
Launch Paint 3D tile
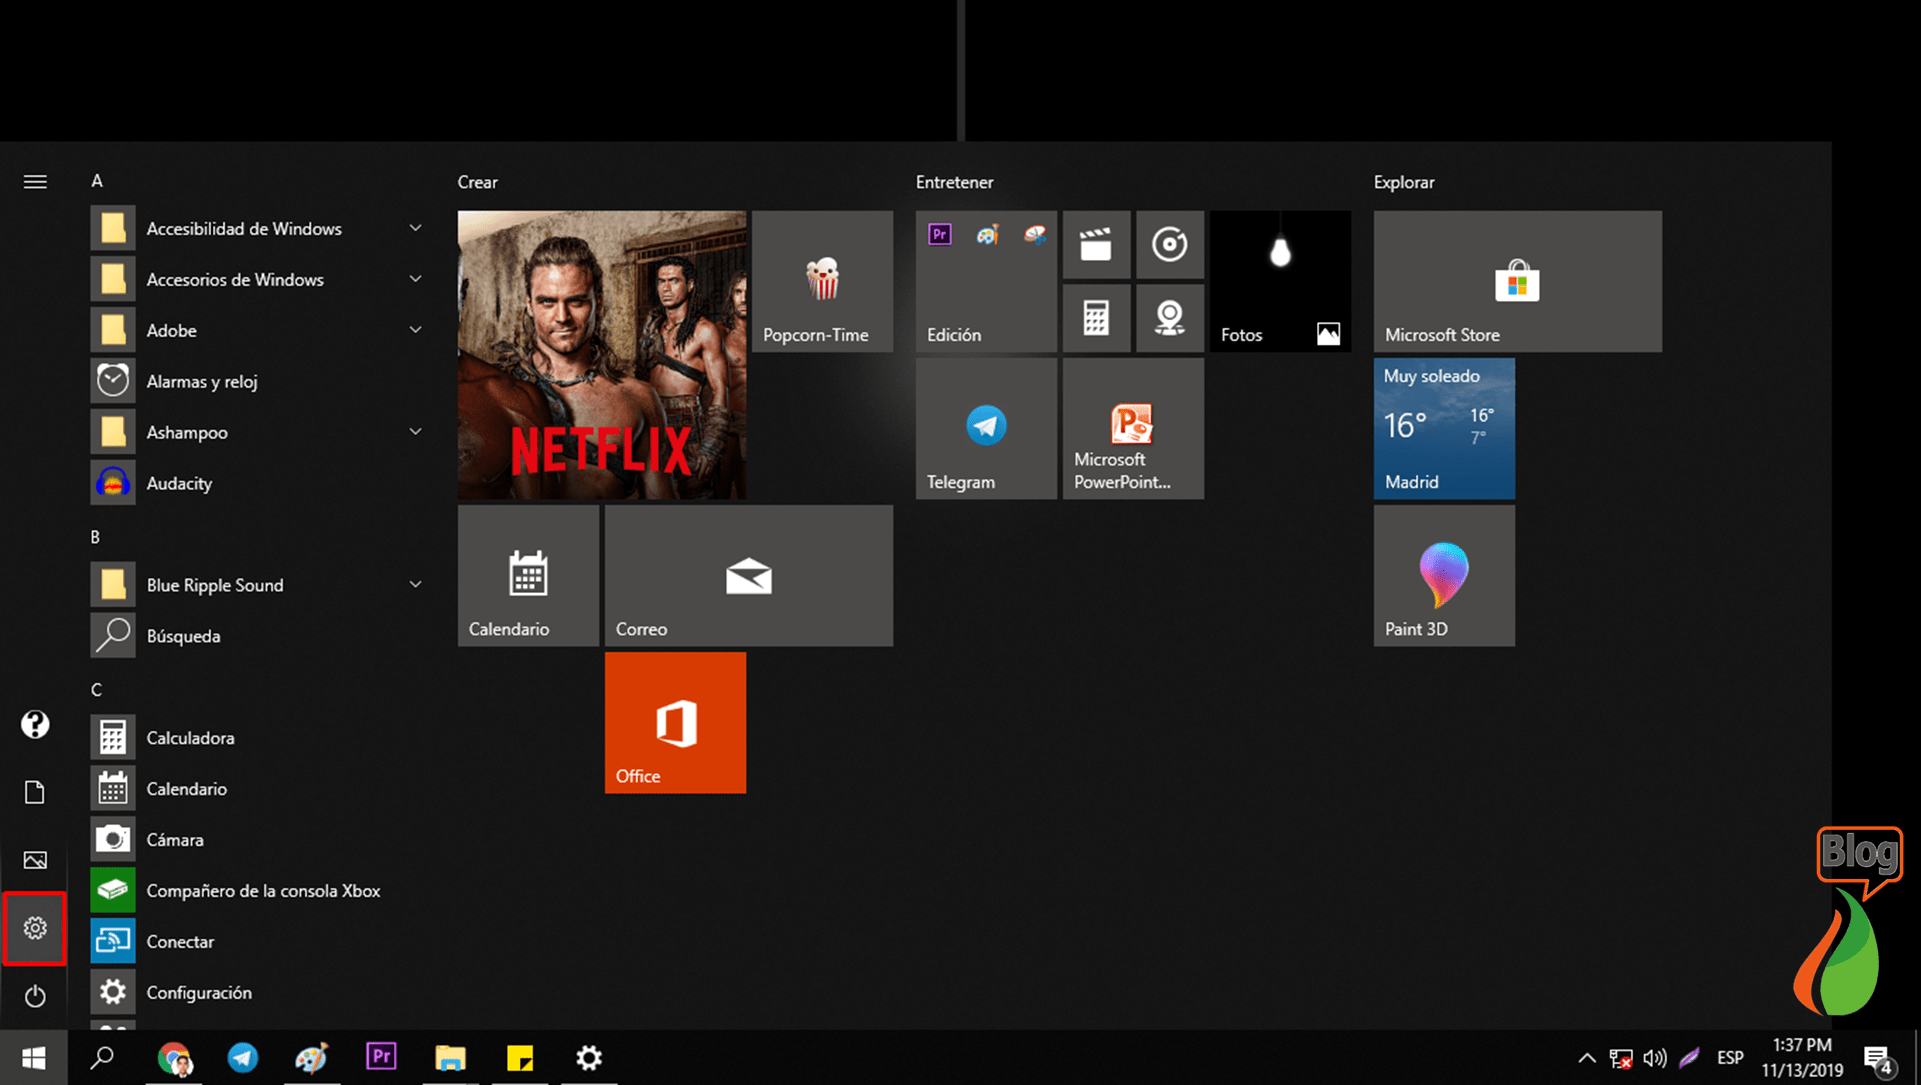click(1444, 575)
